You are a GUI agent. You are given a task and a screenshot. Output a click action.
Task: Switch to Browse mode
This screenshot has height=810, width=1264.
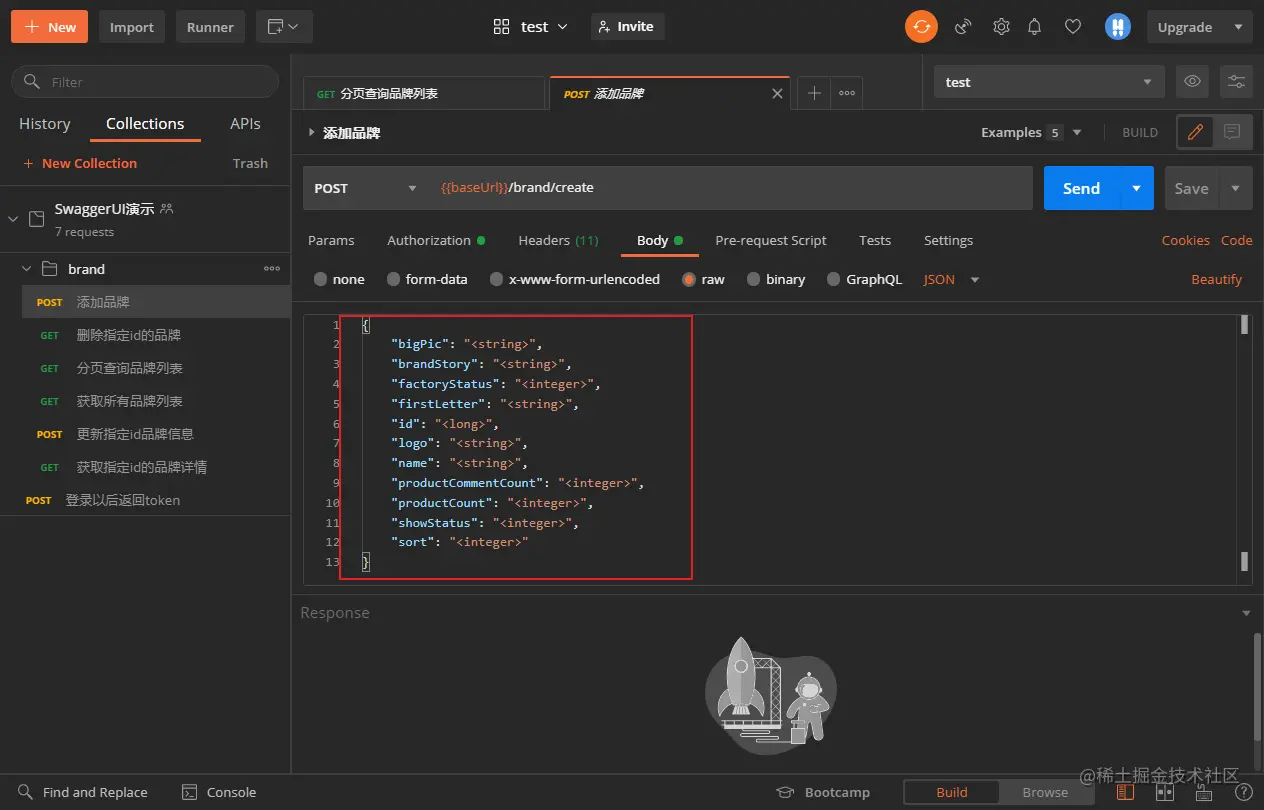[1045, 792]
